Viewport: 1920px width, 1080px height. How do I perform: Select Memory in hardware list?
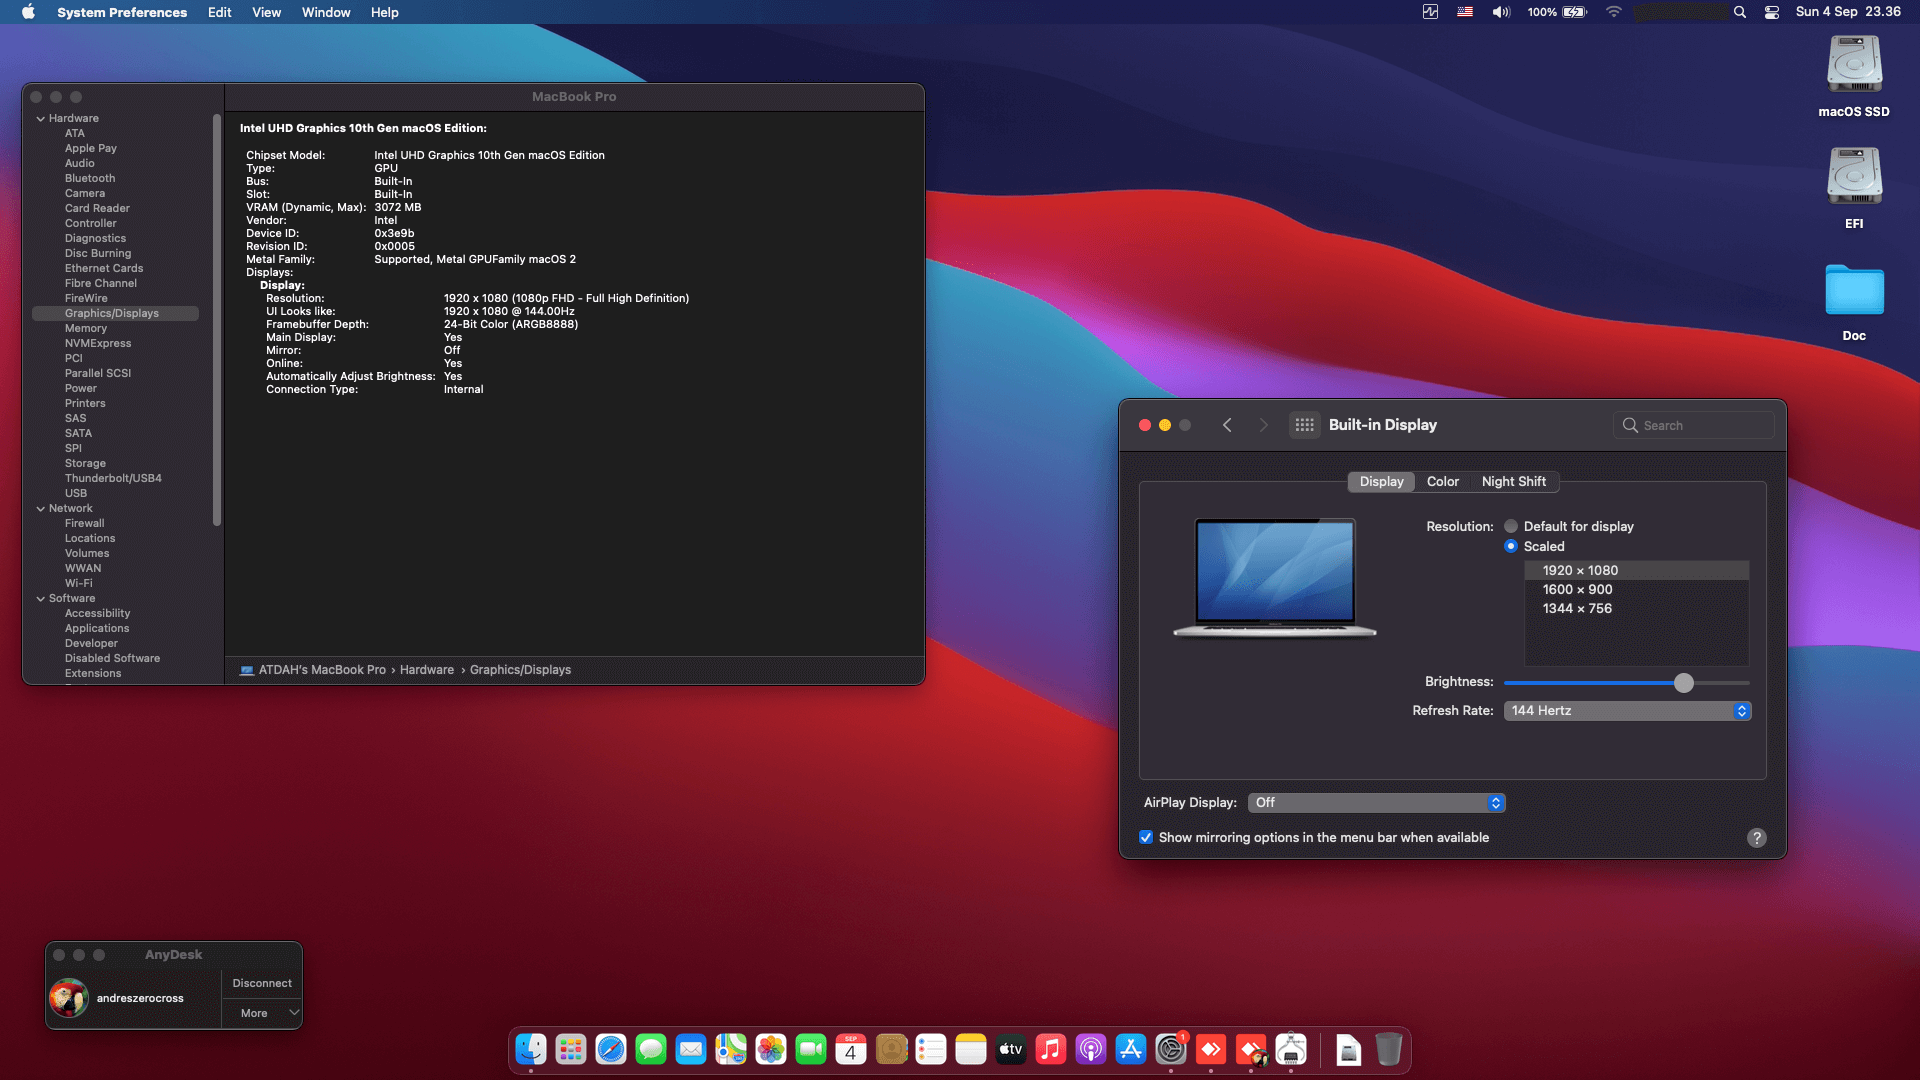pyautogui.click(x=85, y=328)
